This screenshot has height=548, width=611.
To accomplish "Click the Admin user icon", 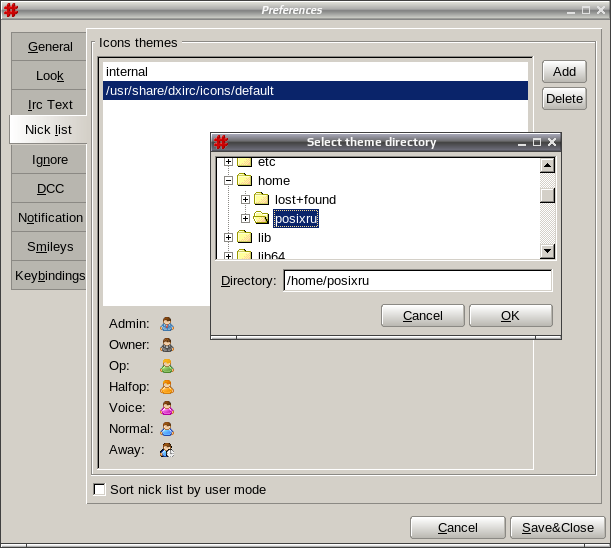I will click(x=167, y=324).
